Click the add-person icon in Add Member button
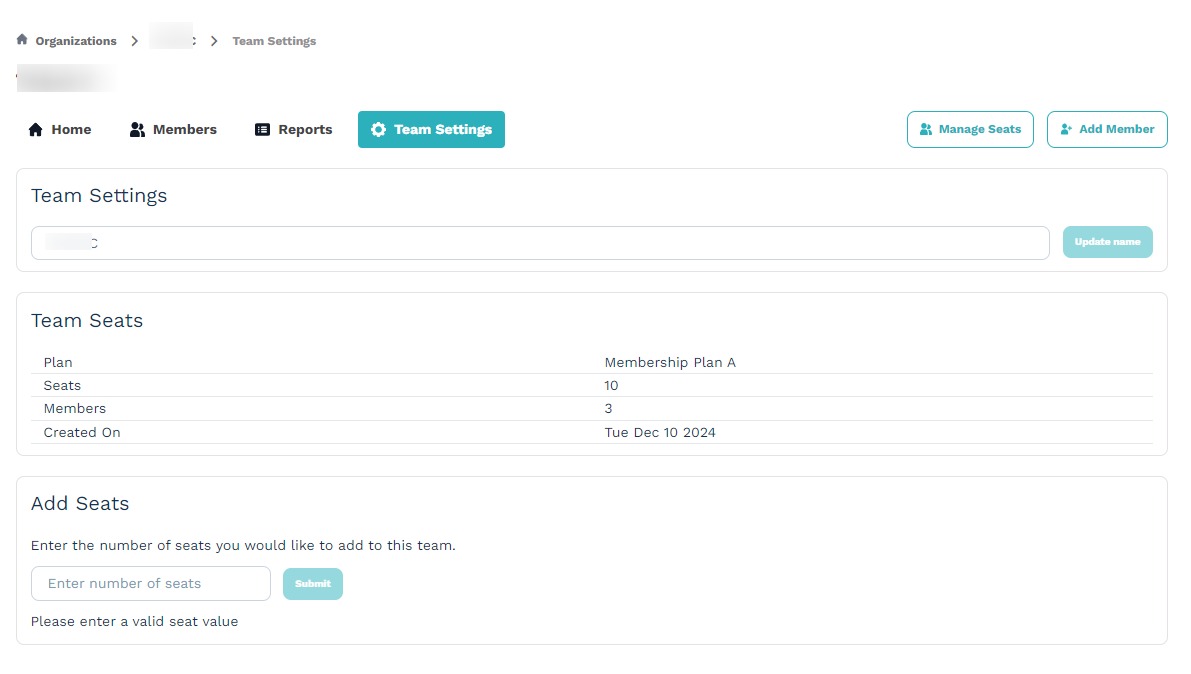The image size is (1191, 674). point(1066,130)
